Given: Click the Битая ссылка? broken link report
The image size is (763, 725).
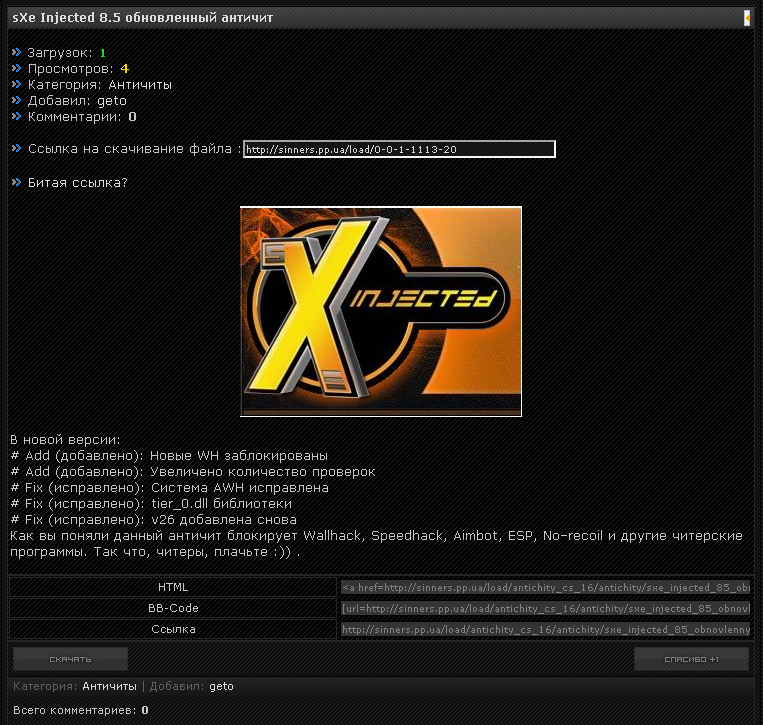Looking at the screenshot, I should [x=77, y=183].
